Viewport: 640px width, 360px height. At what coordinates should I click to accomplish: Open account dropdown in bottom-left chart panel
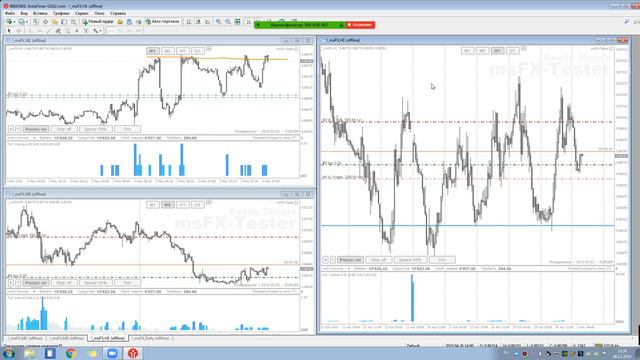point(34,291)
